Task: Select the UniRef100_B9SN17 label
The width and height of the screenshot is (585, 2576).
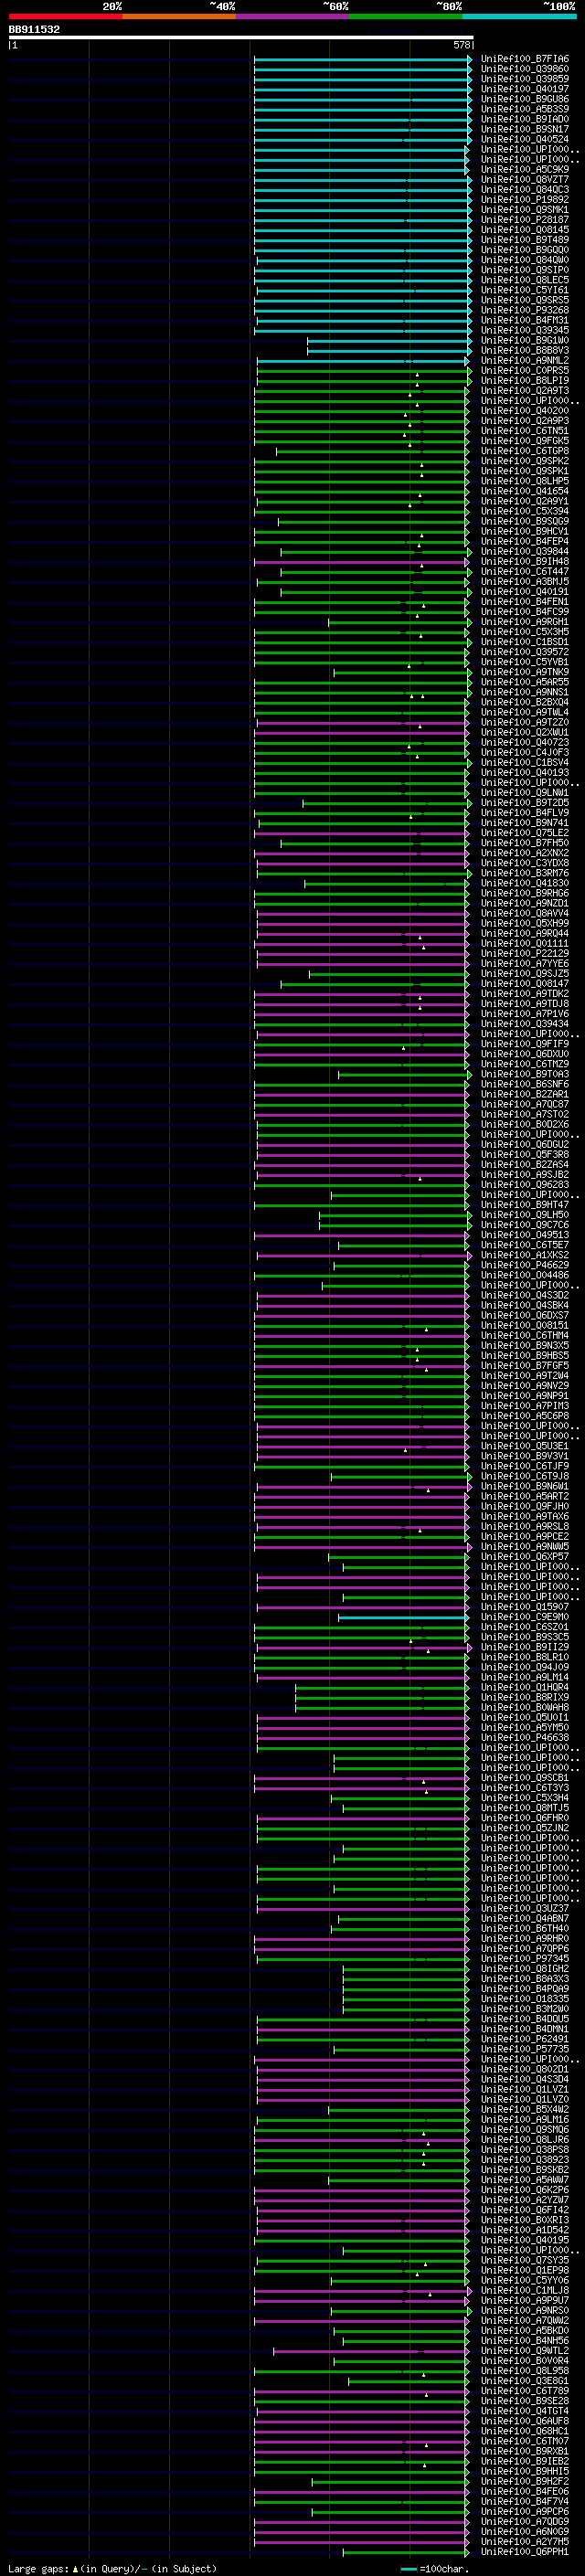Action: 525,129
